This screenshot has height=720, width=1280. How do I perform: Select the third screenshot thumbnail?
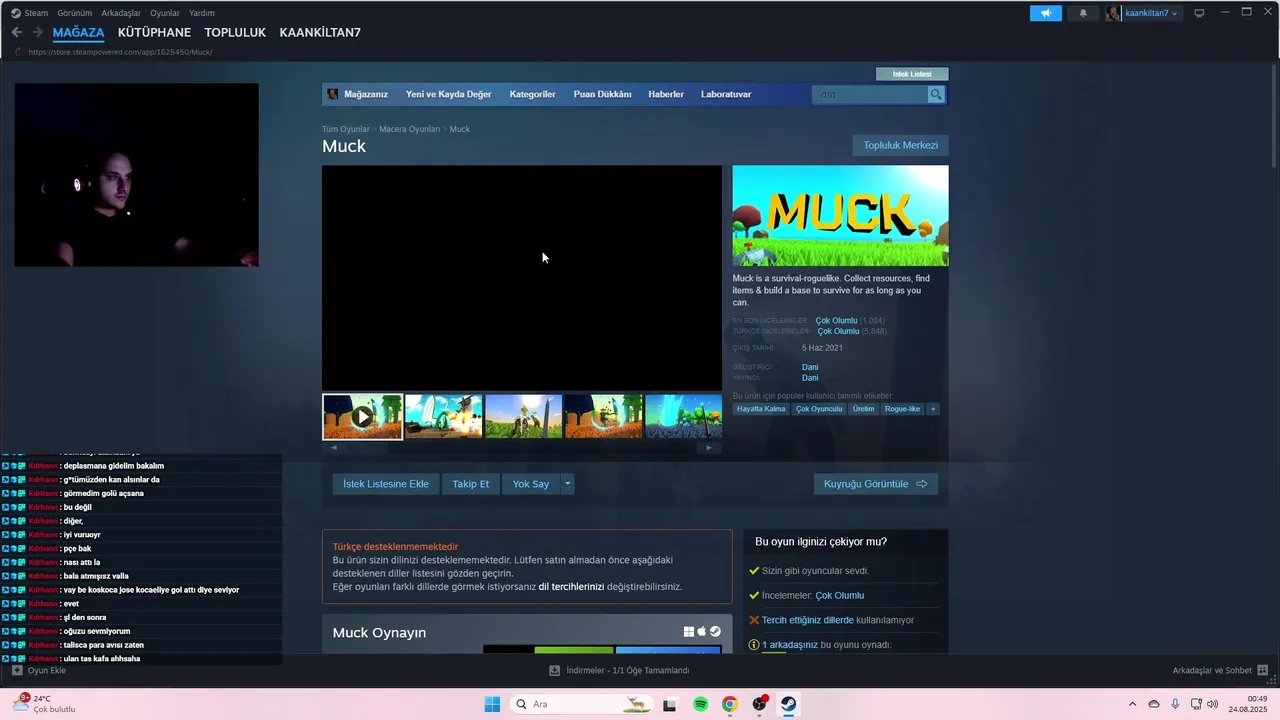523,416
